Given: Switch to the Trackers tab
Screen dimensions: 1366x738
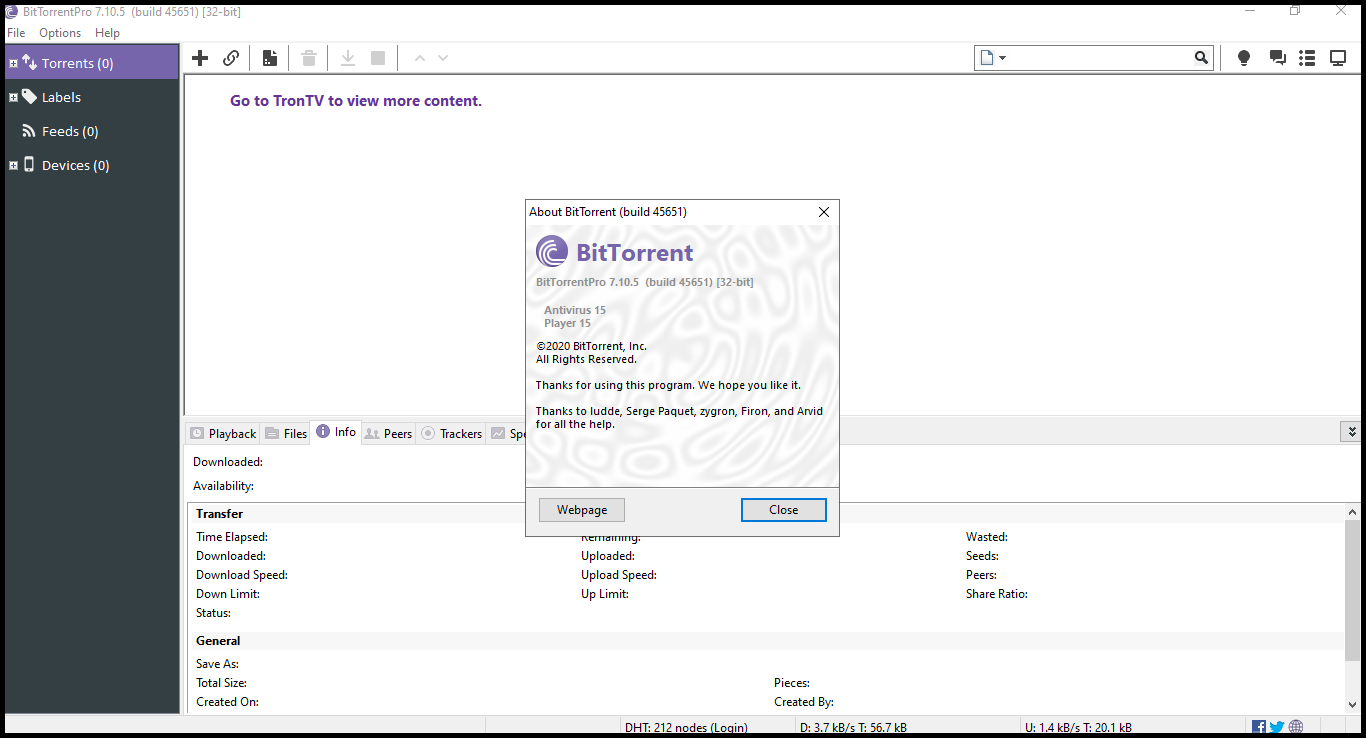Looking at the screenshot, I should point(451,434).
